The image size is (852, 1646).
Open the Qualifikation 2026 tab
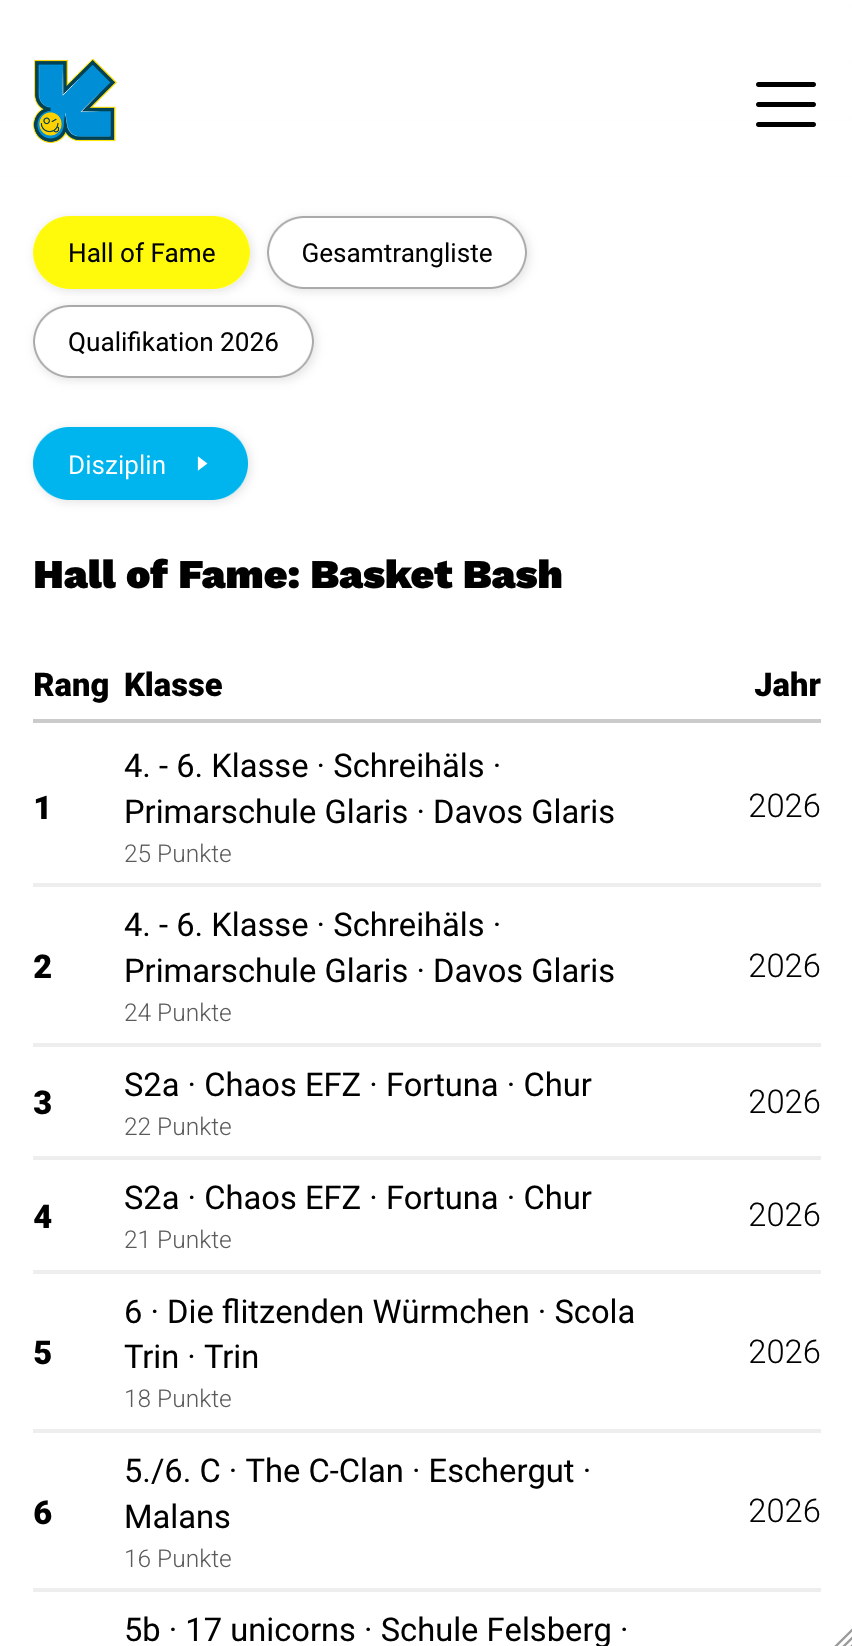173,342
